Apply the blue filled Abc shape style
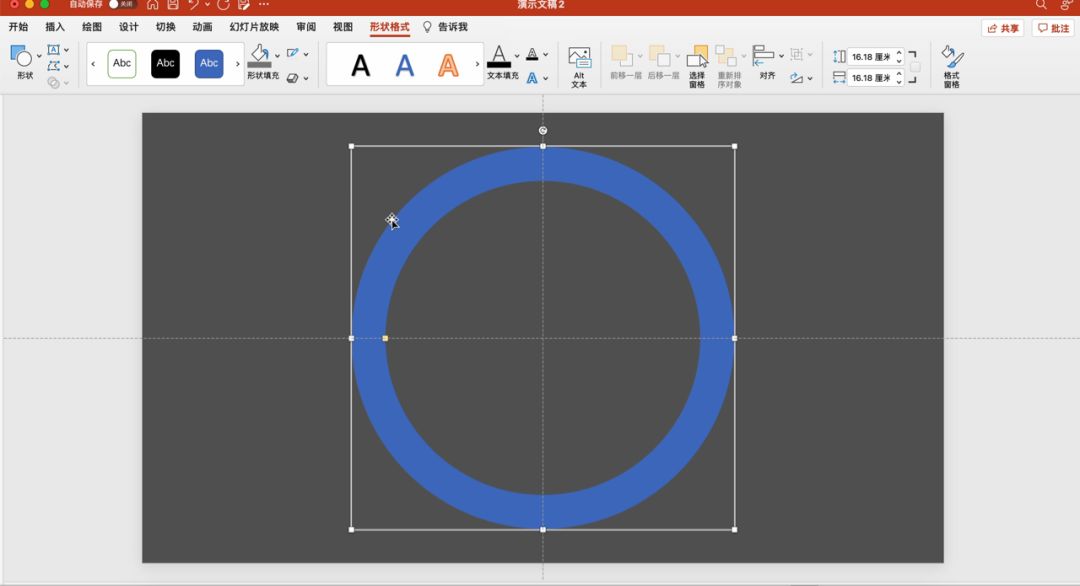 point(209,63)
